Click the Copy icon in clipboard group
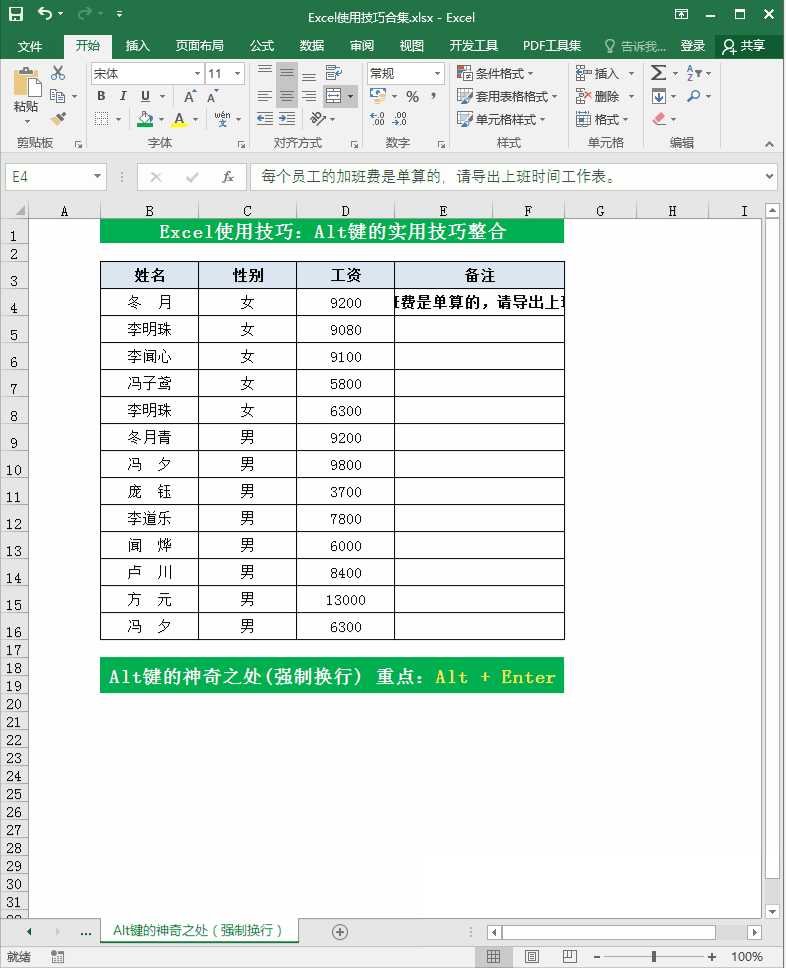This screenshot has width=786, height=968. click(57, 96)
